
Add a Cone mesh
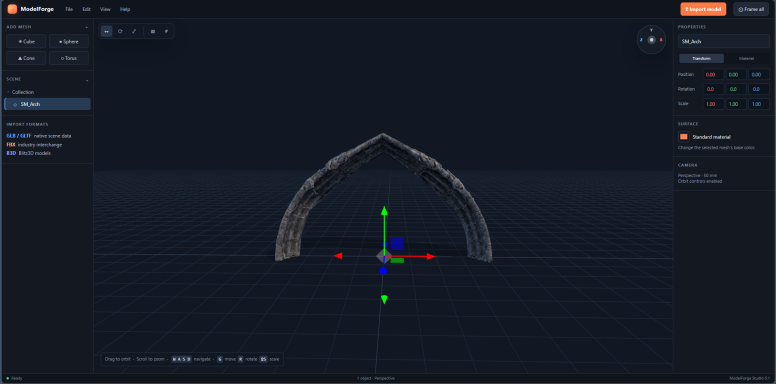(26, 58)
